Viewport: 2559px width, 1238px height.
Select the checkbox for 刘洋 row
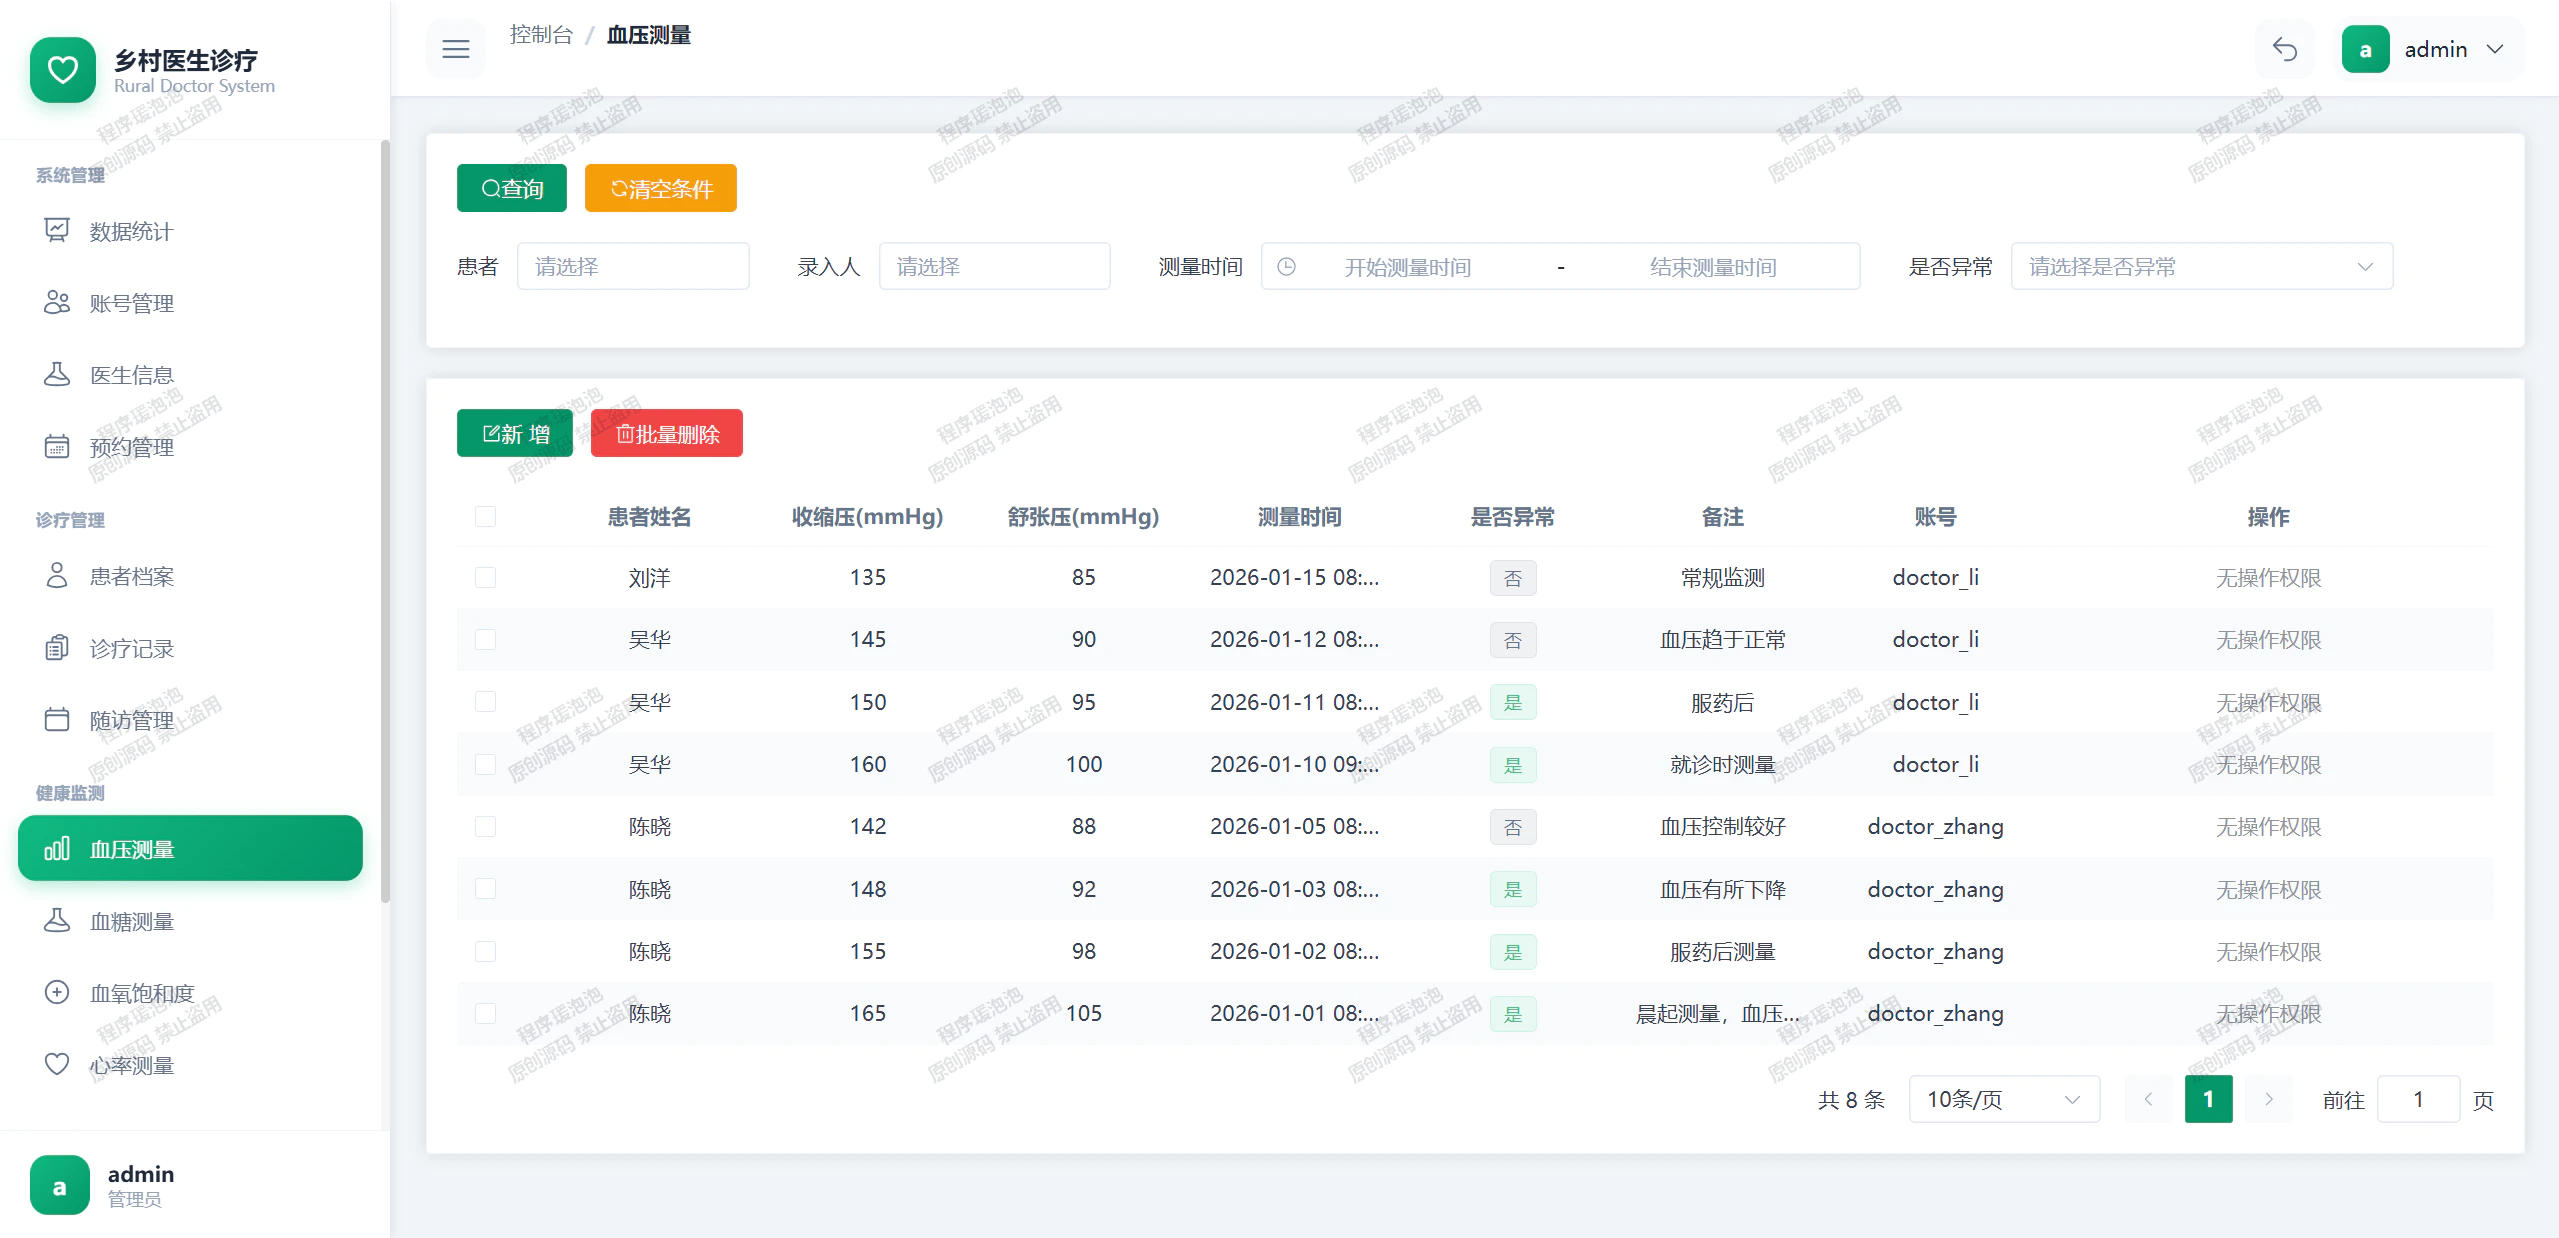(486, 577)
